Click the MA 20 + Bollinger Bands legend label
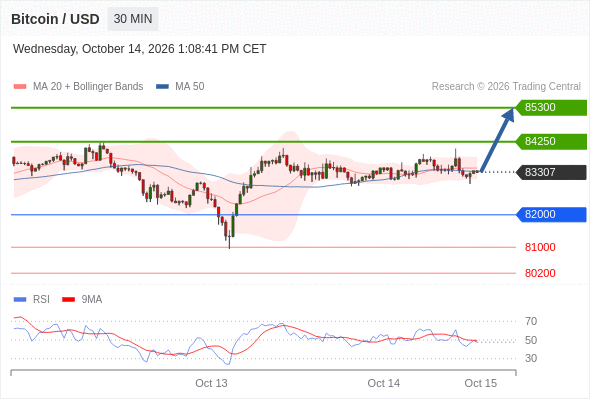 [88, 87]
